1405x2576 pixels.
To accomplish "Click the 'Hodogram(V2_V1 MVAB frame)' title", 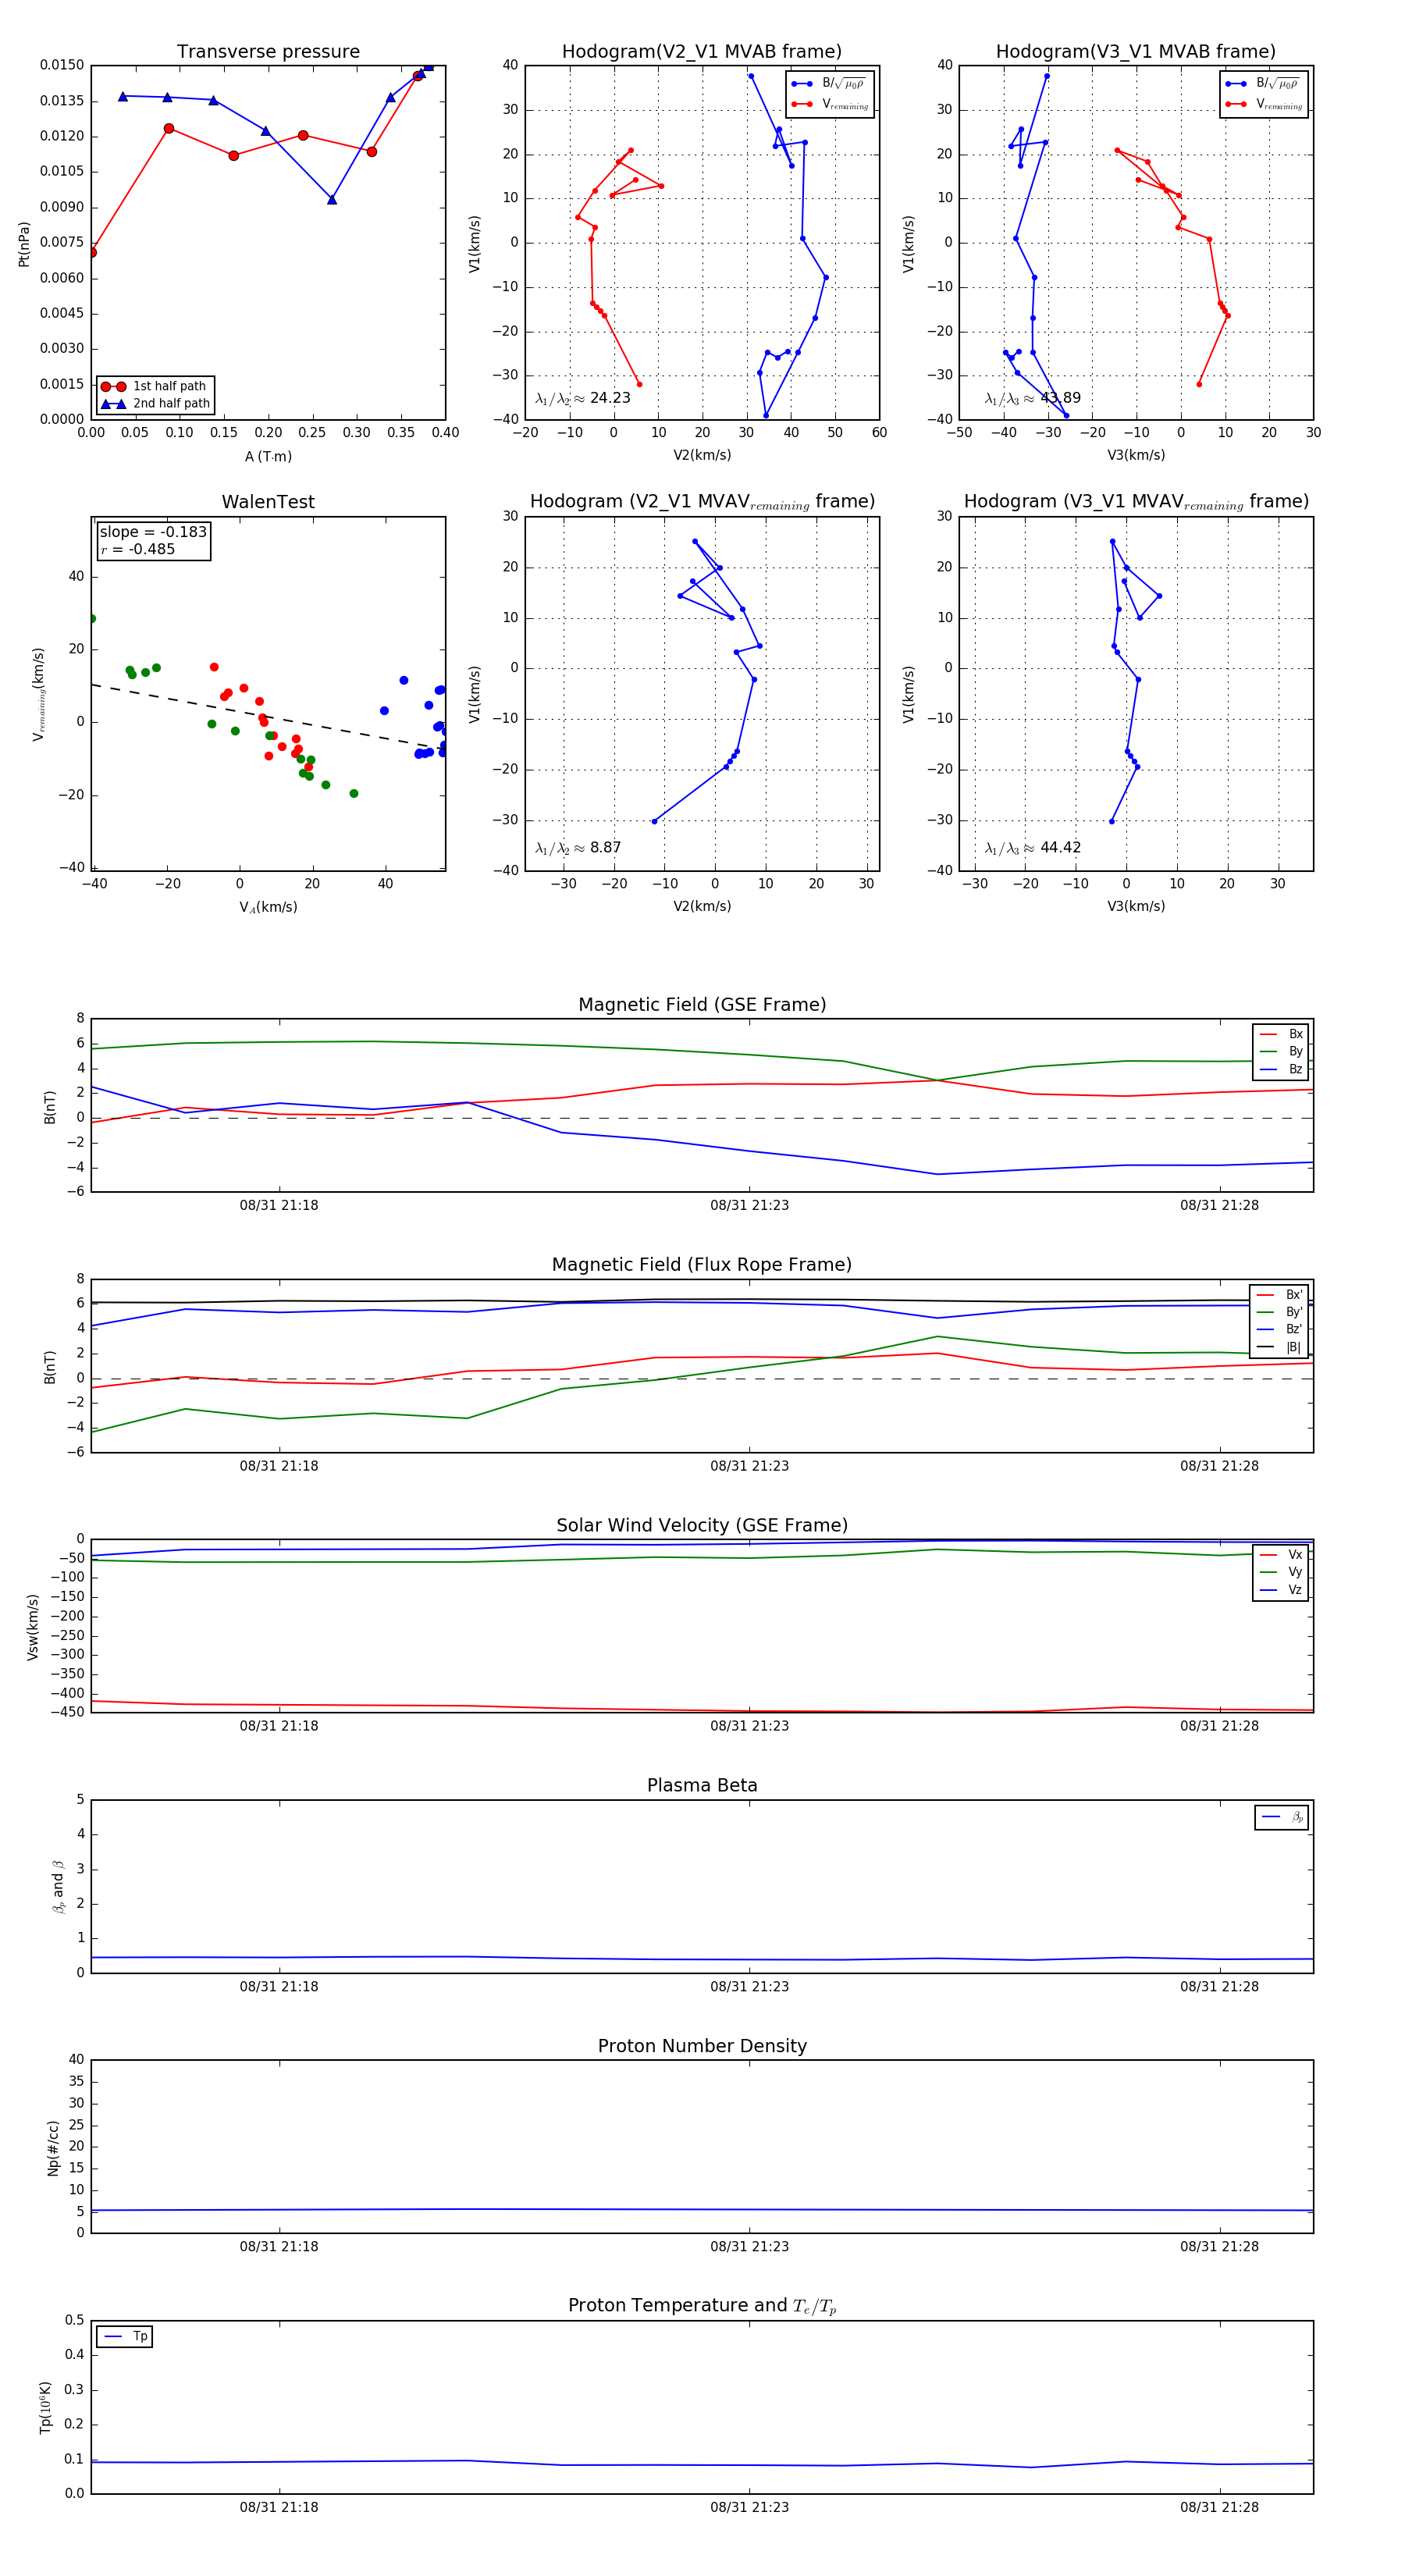I will 702,51.
